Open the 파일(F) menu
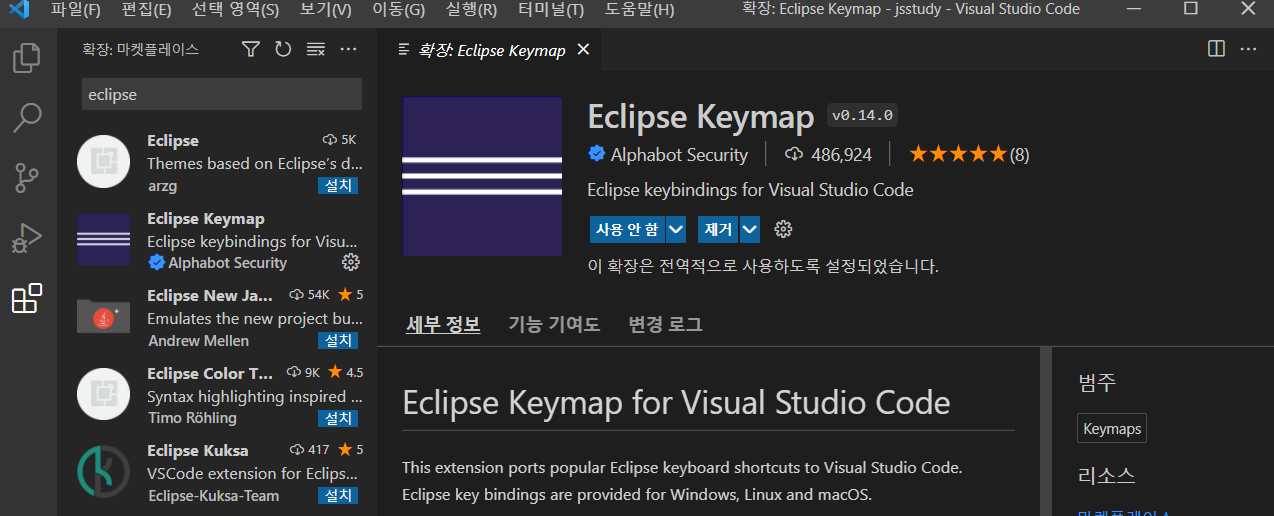 click(75, 10)
